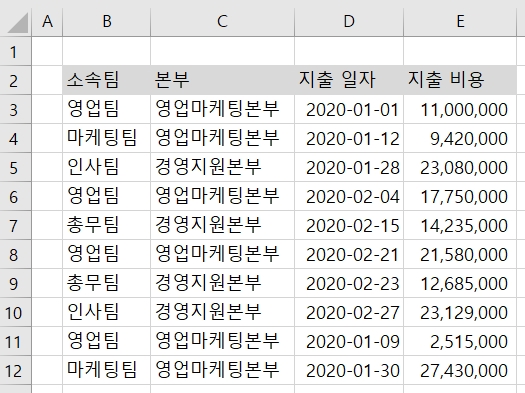This screenshot has width=525, height=393.
Task: Select 경영지원본부 cell in row 9
Action: tap(222, 284)
